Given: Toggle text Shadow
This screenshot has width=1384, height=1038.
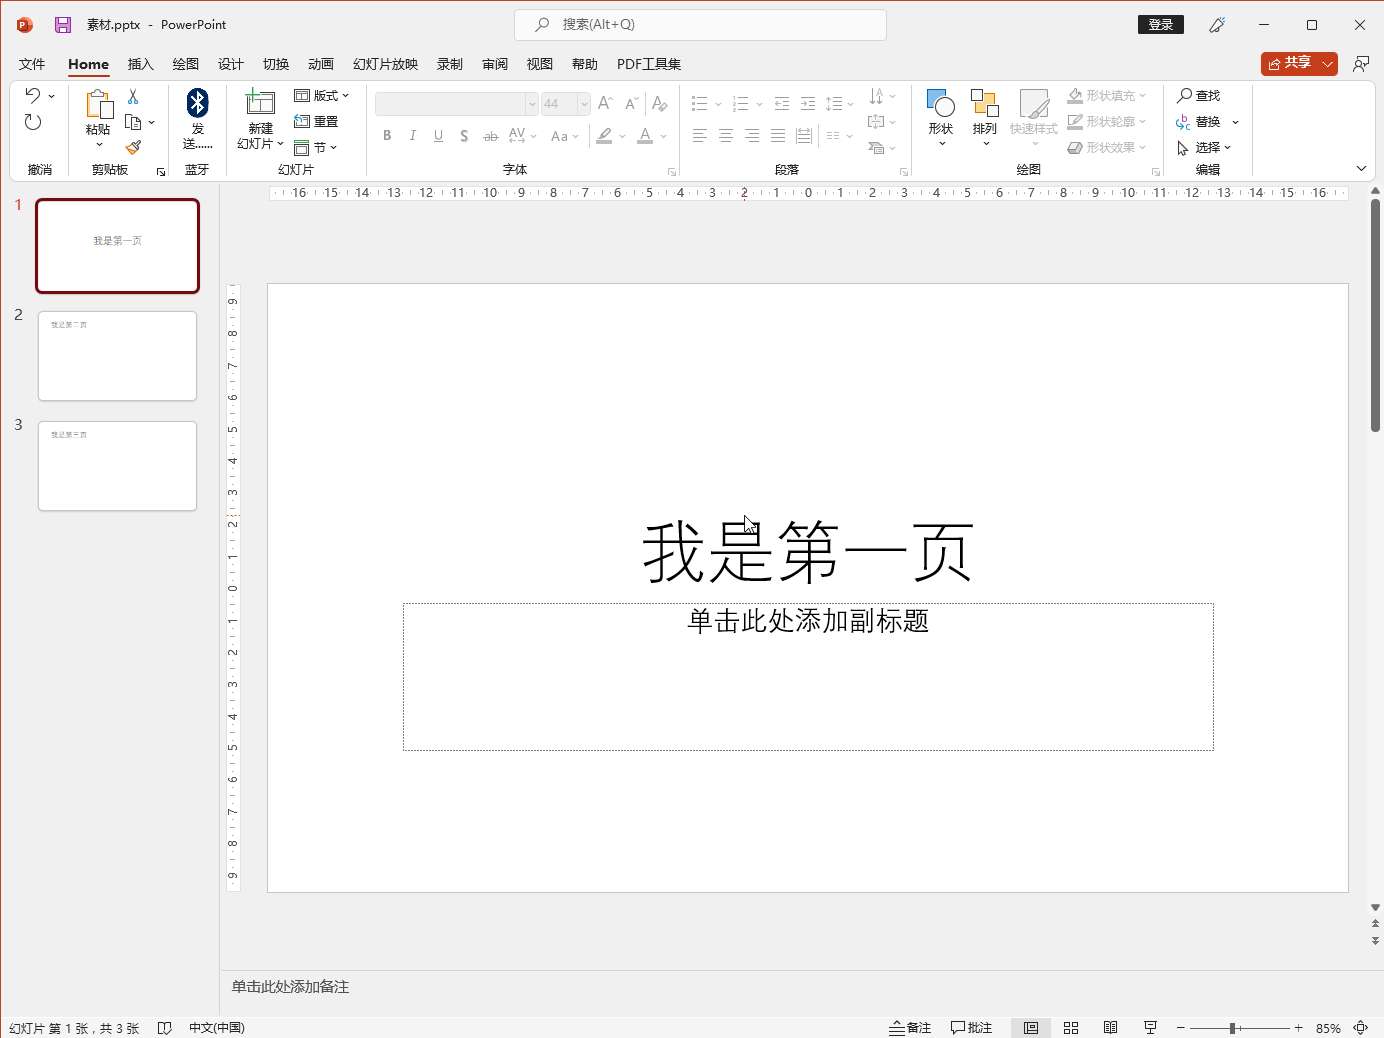Looking at the screenshot, I should coord(464,135).
